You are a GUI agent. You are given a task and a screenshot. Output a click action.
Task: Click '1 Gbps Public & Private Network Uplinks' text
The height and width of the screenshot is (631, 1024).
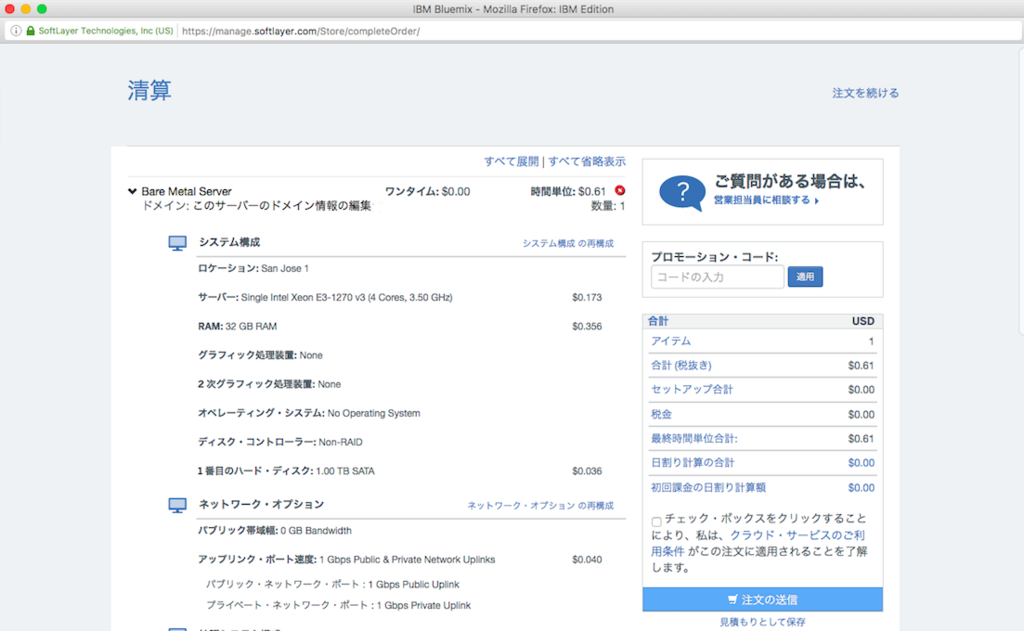(407, 559)
